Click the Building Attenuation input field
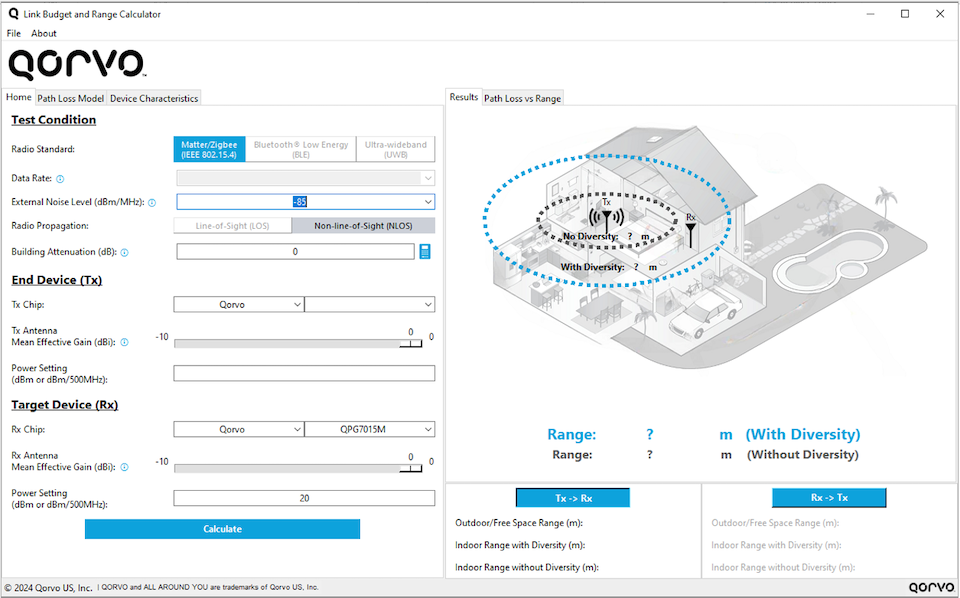The image size is (960, 598). click(295, 252)
